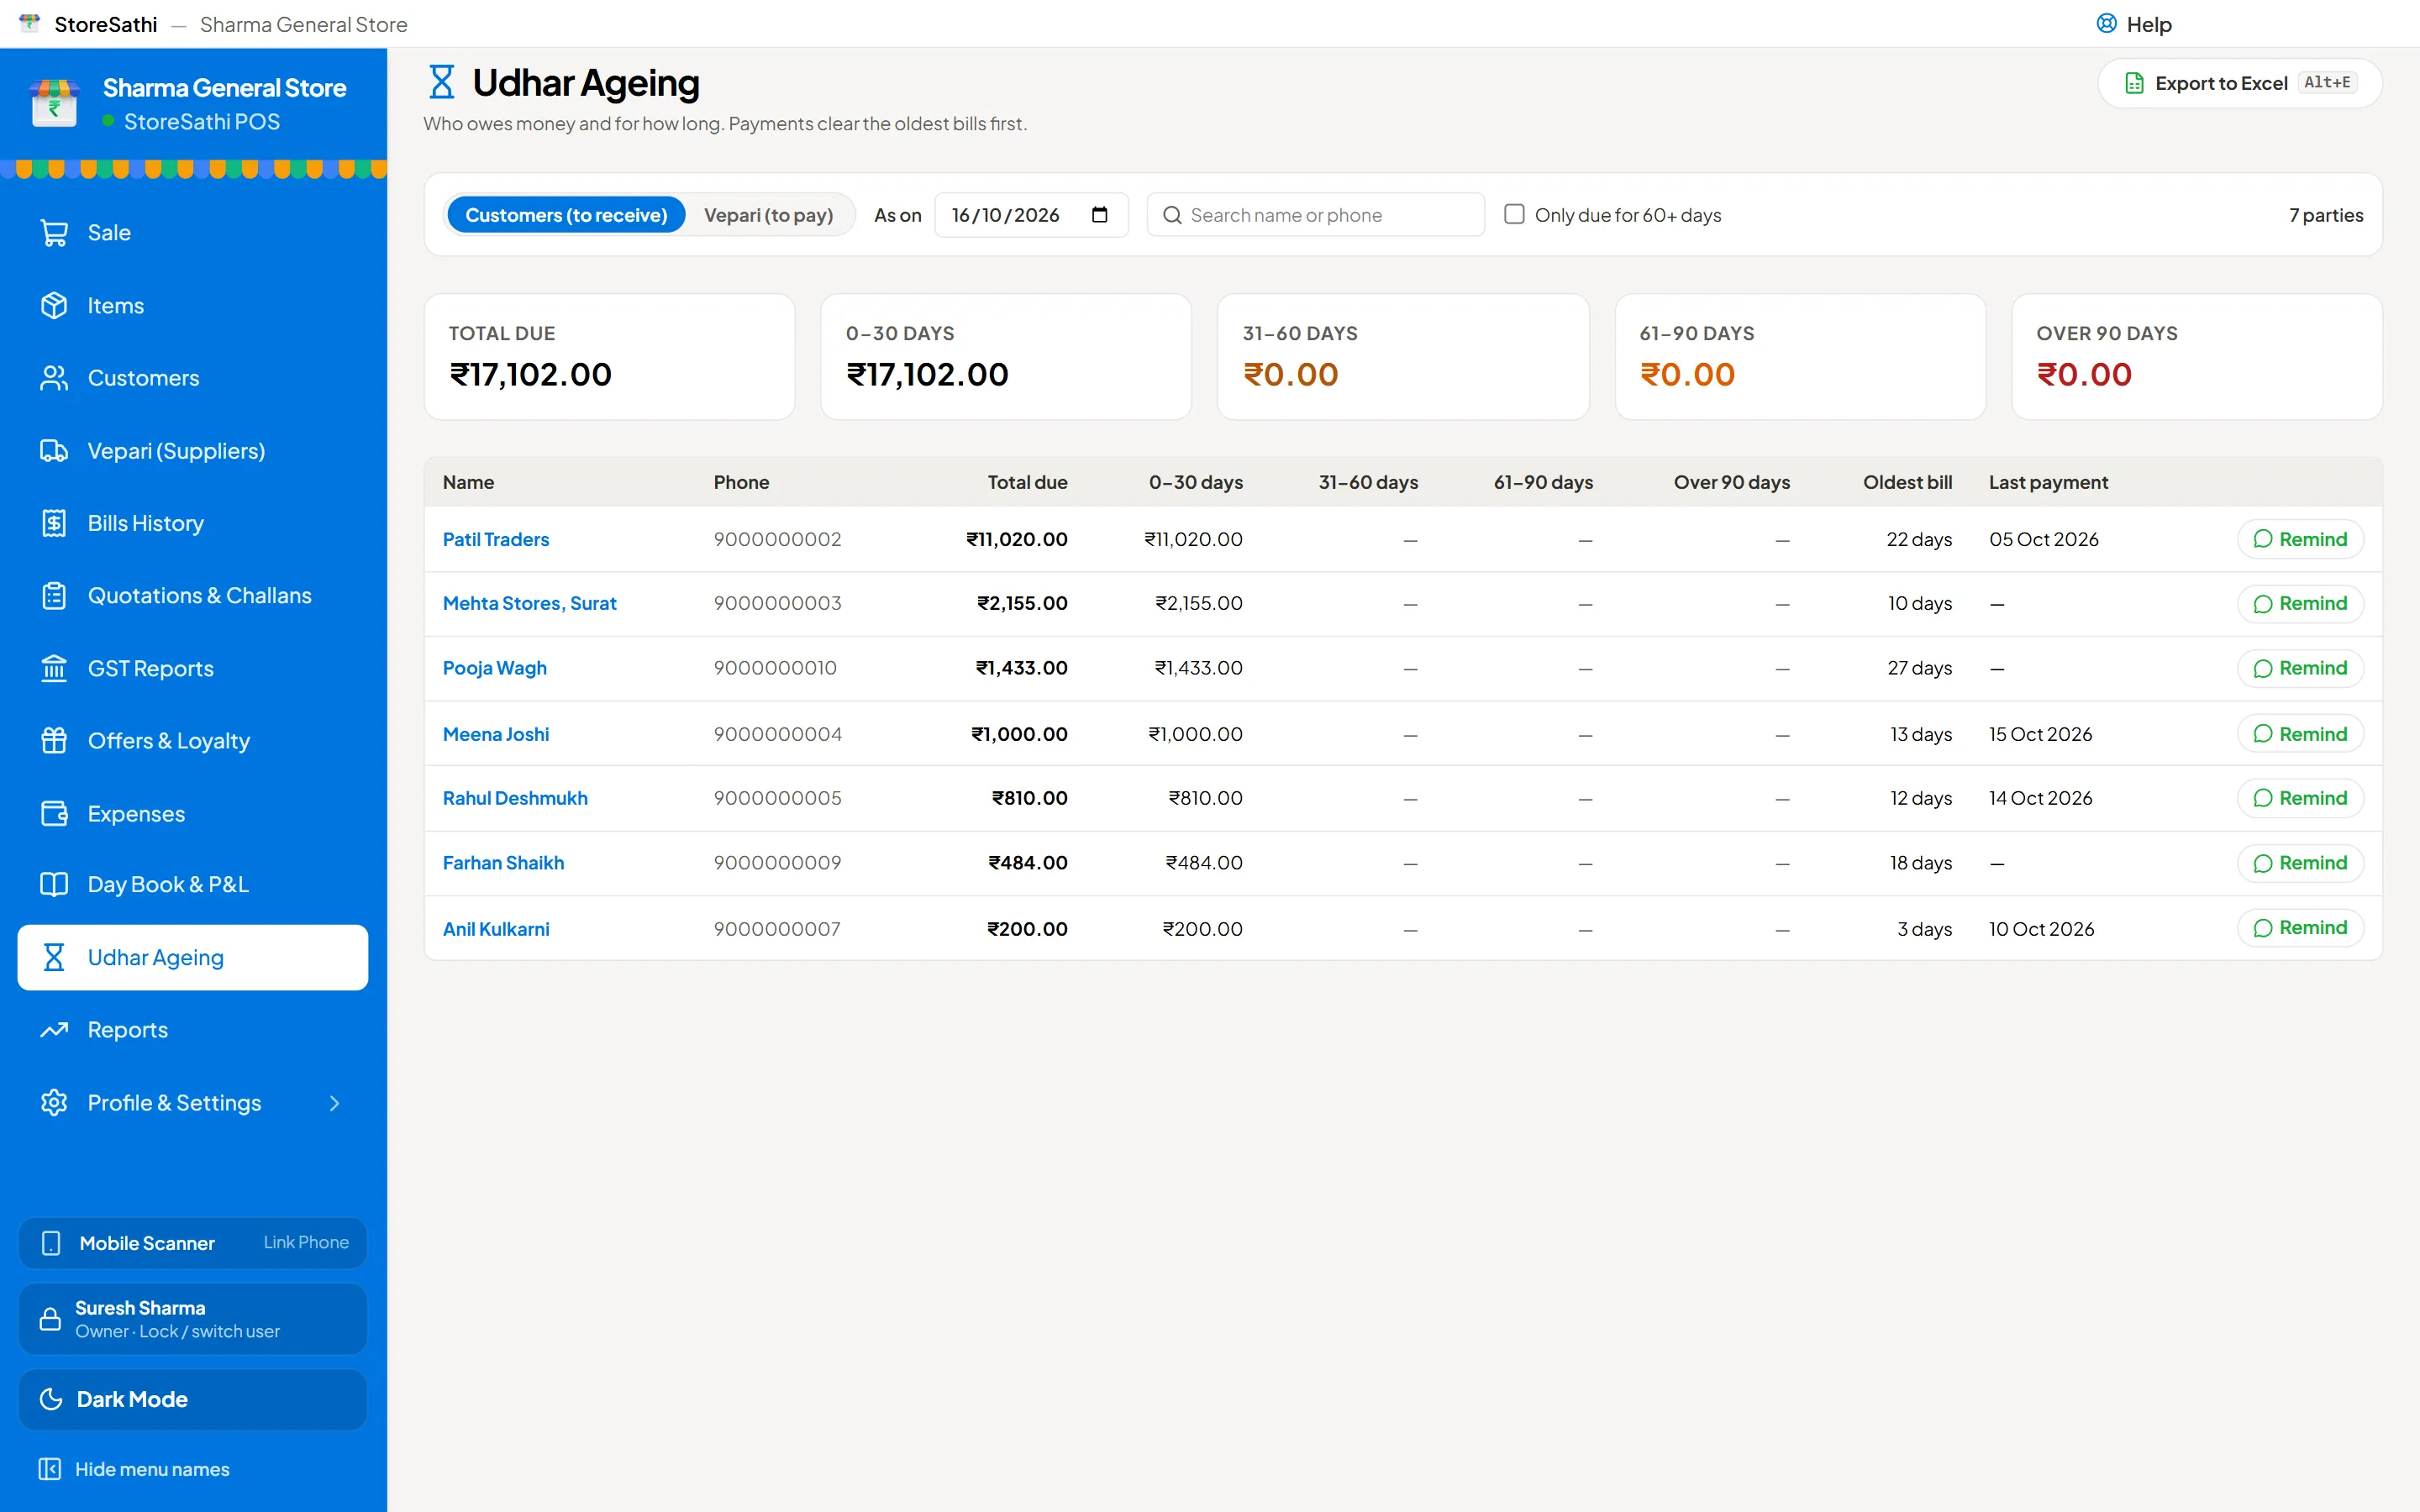The height and width of the screenshot is (1512, 2420).
Task: Click the Total due column header
Action: [1027, 482]
